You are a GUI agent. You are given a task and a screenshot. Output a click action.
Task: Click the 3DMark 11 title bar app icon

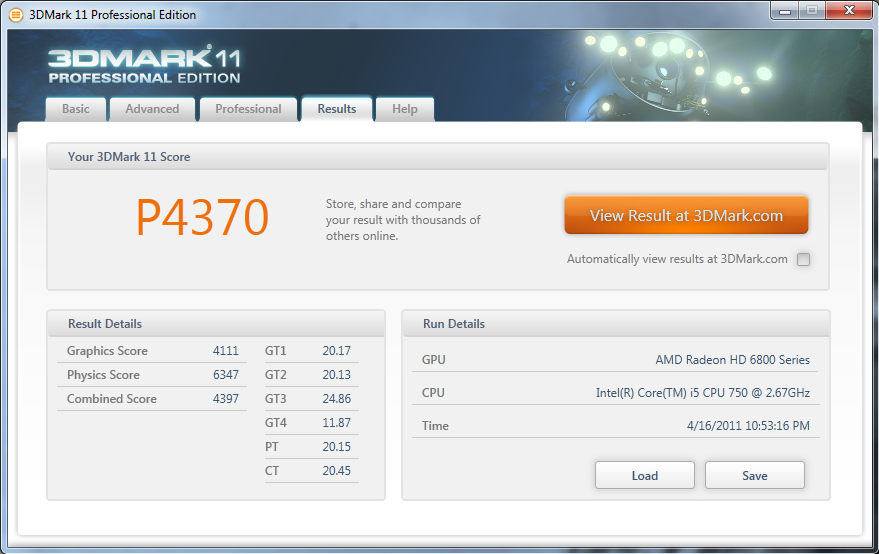tap(17, 15)
